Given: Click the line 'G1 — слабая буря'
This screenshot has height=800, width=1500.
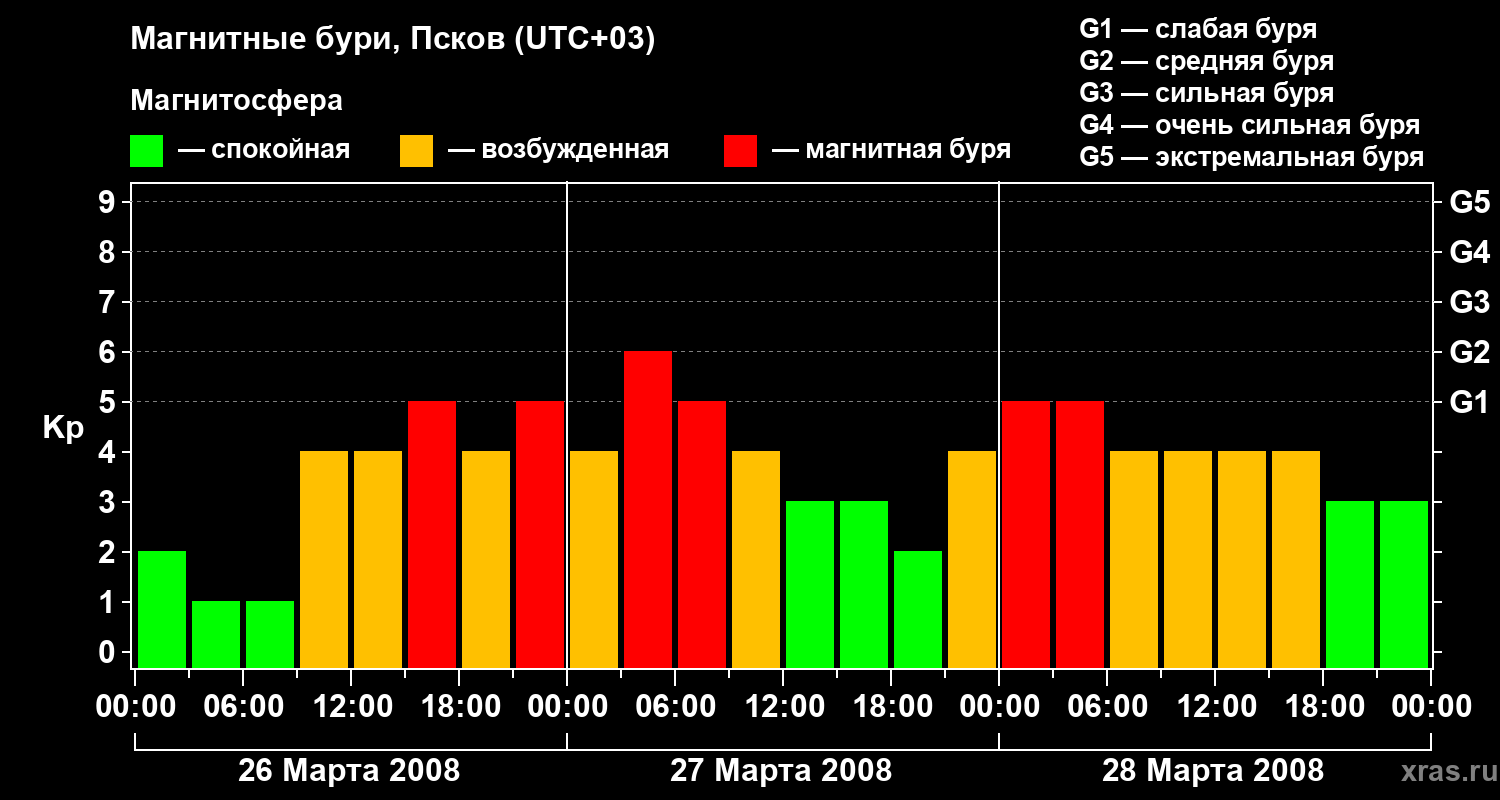Looking at the screenshot, I should click(x=1198, y=29).
